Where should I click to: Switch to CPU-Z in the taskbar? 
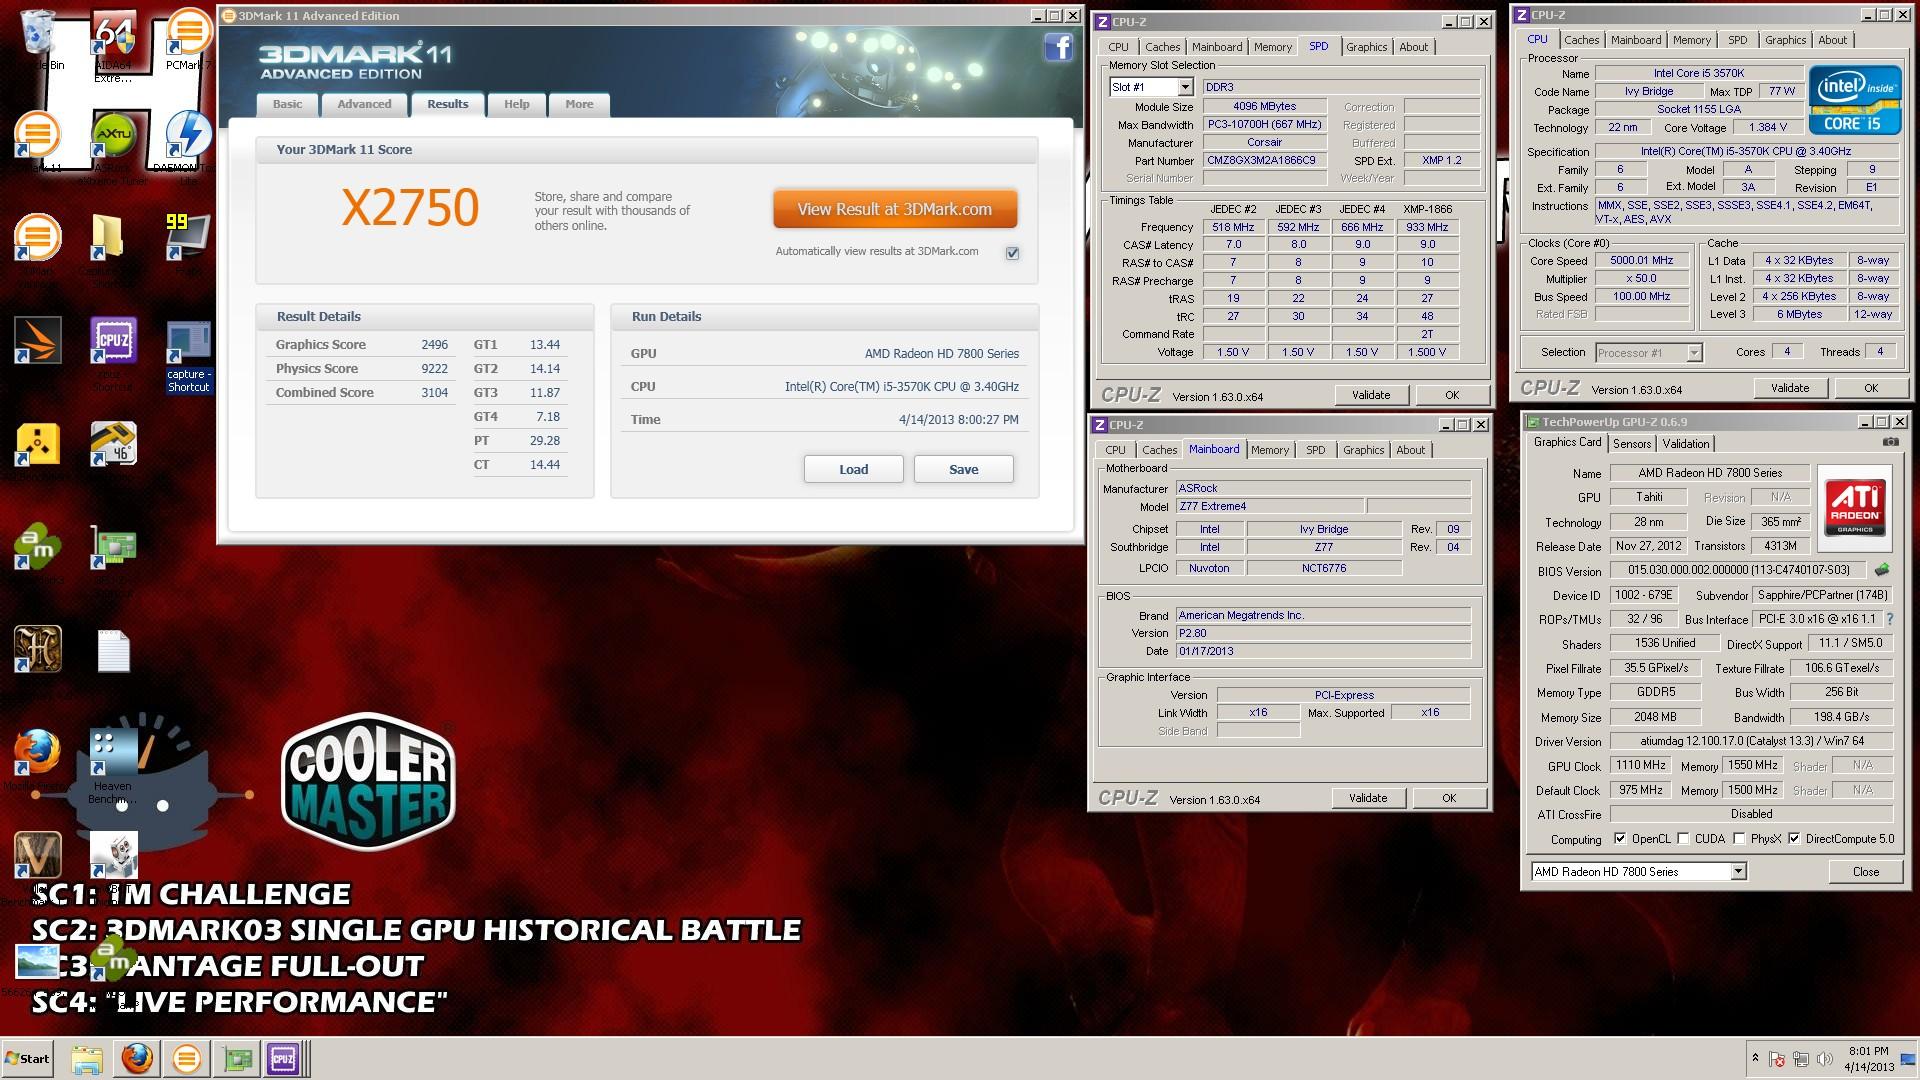coord(283,1058)
